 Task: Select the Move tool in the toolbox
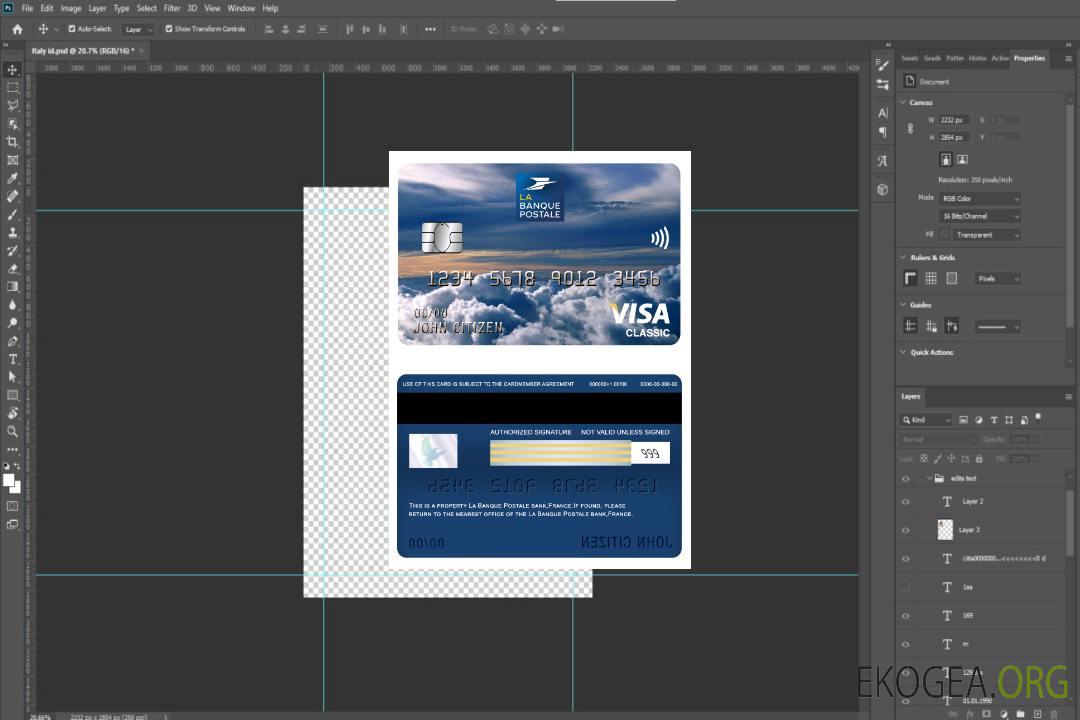tap(12, 70)
